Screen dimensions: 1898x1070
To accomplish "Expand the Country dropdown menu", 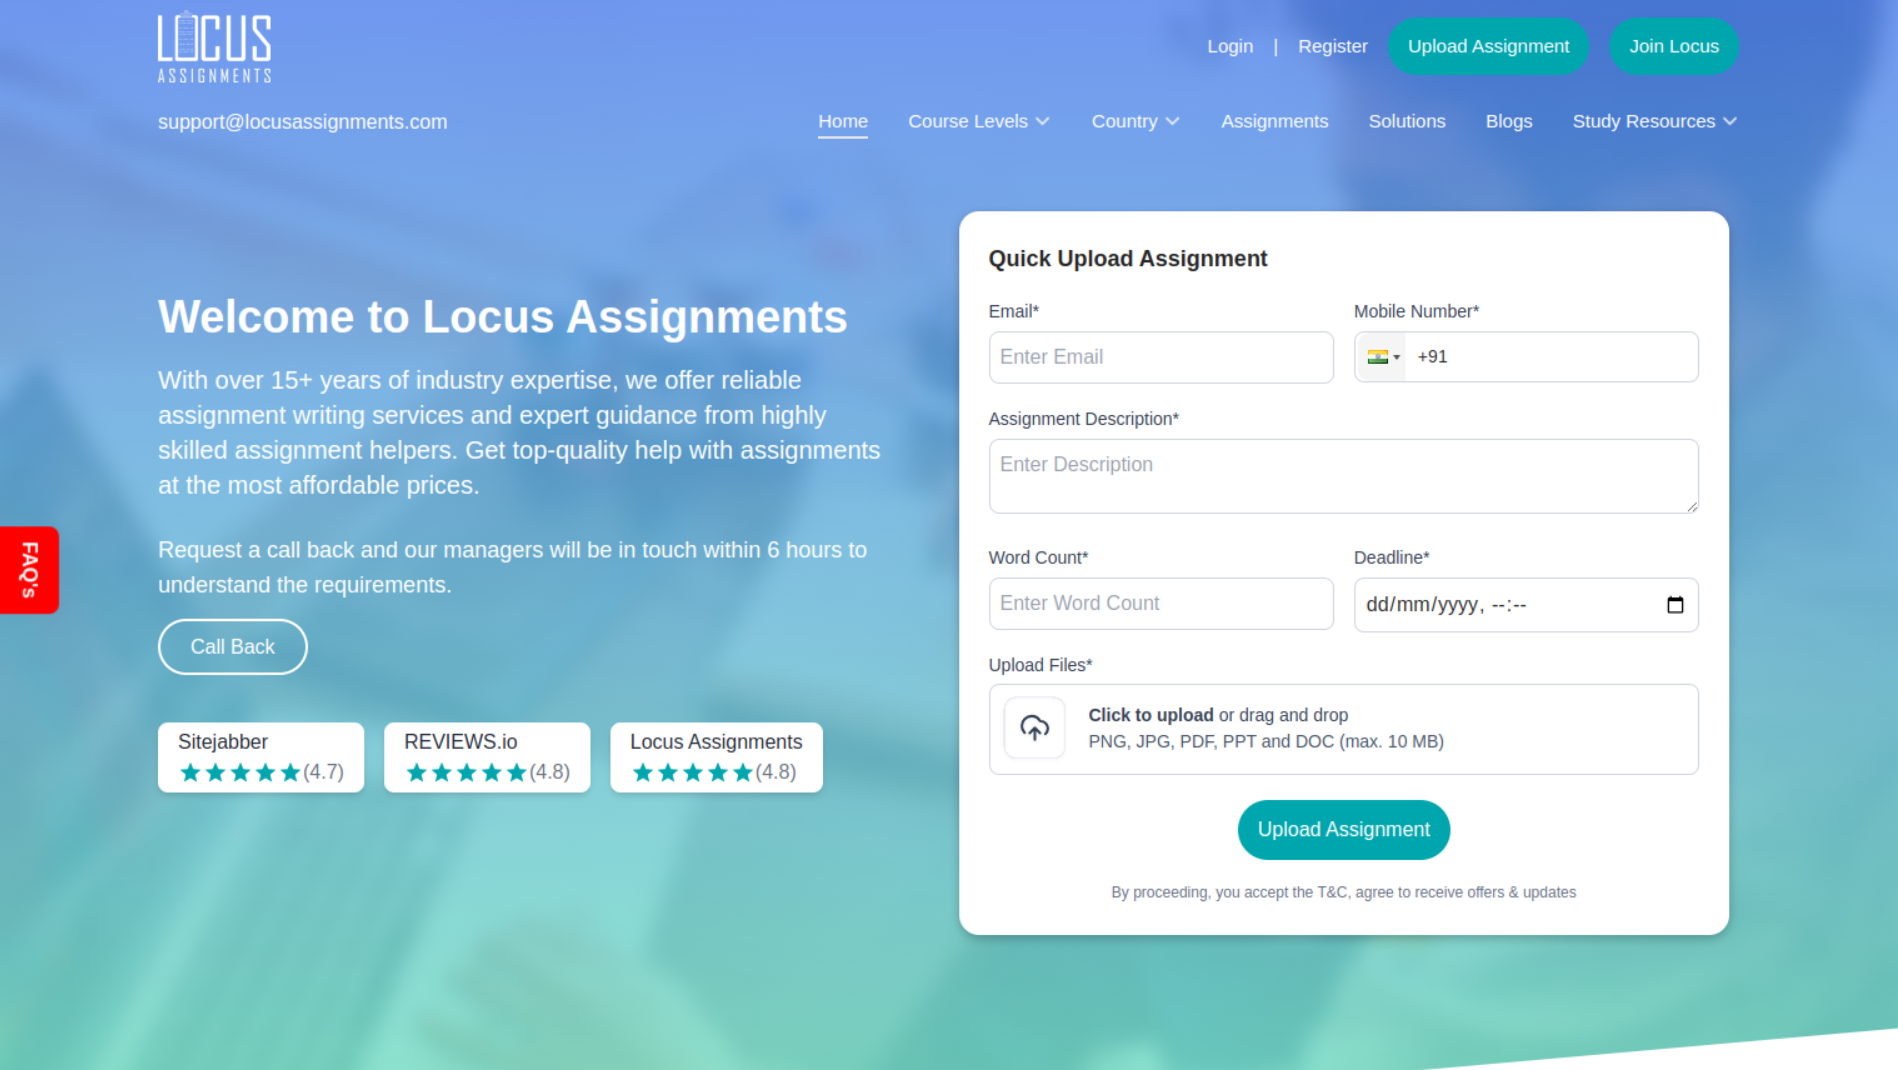I will pos(1135,121).
